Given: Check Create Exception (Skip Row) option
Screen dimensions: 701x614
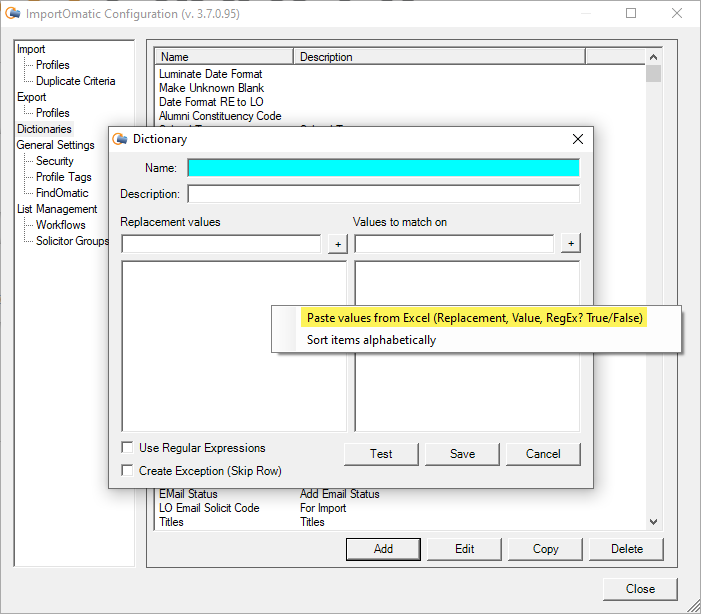Looking at the screenshot, I should click(x=127, y=470).
